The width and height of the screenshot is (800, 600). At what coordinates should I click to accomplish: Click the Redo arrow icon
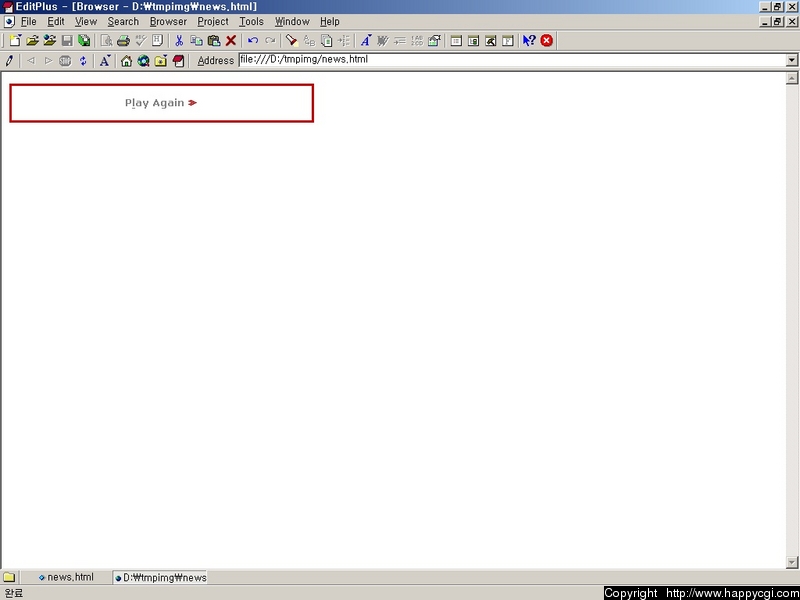270,40
